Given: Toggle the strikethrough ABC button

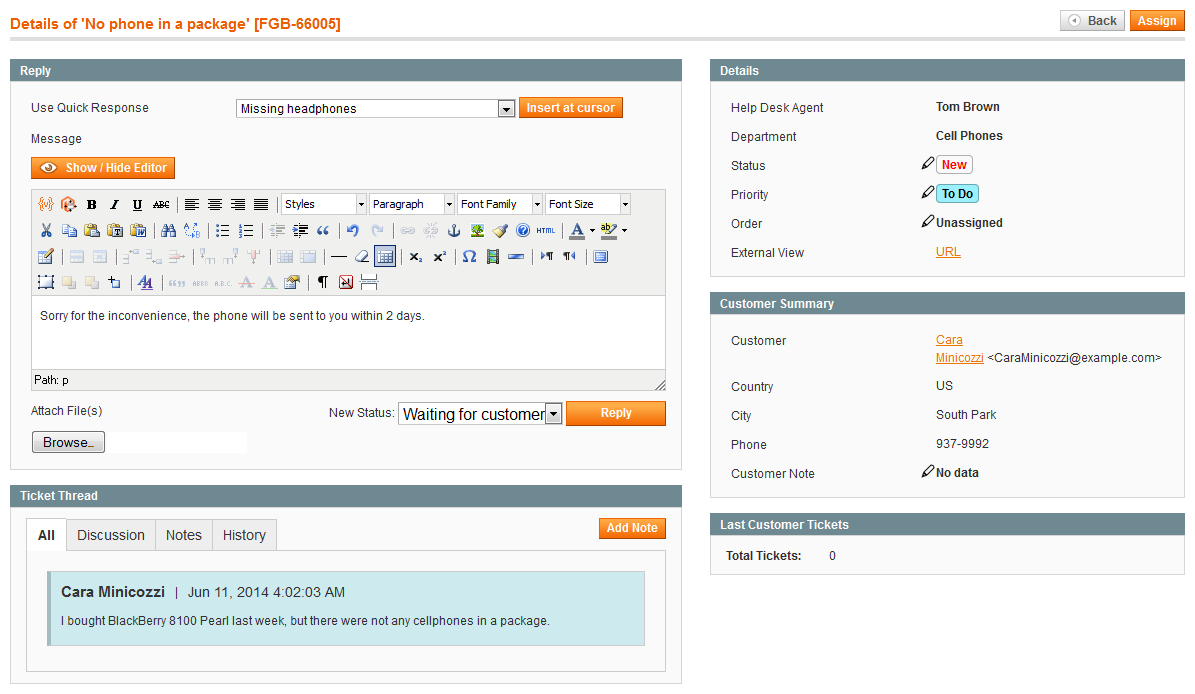Looking at the screenshot, I should point(161,204).
